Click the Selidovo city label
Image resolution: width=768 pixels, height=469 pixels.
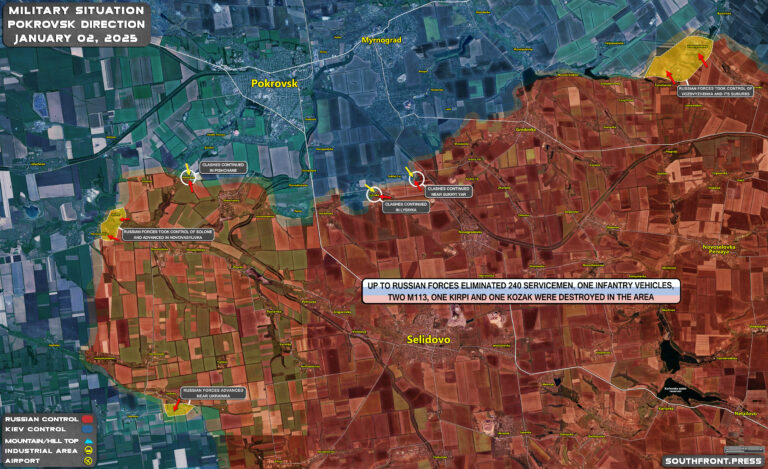pyautogui.click(x=431, y=340)
